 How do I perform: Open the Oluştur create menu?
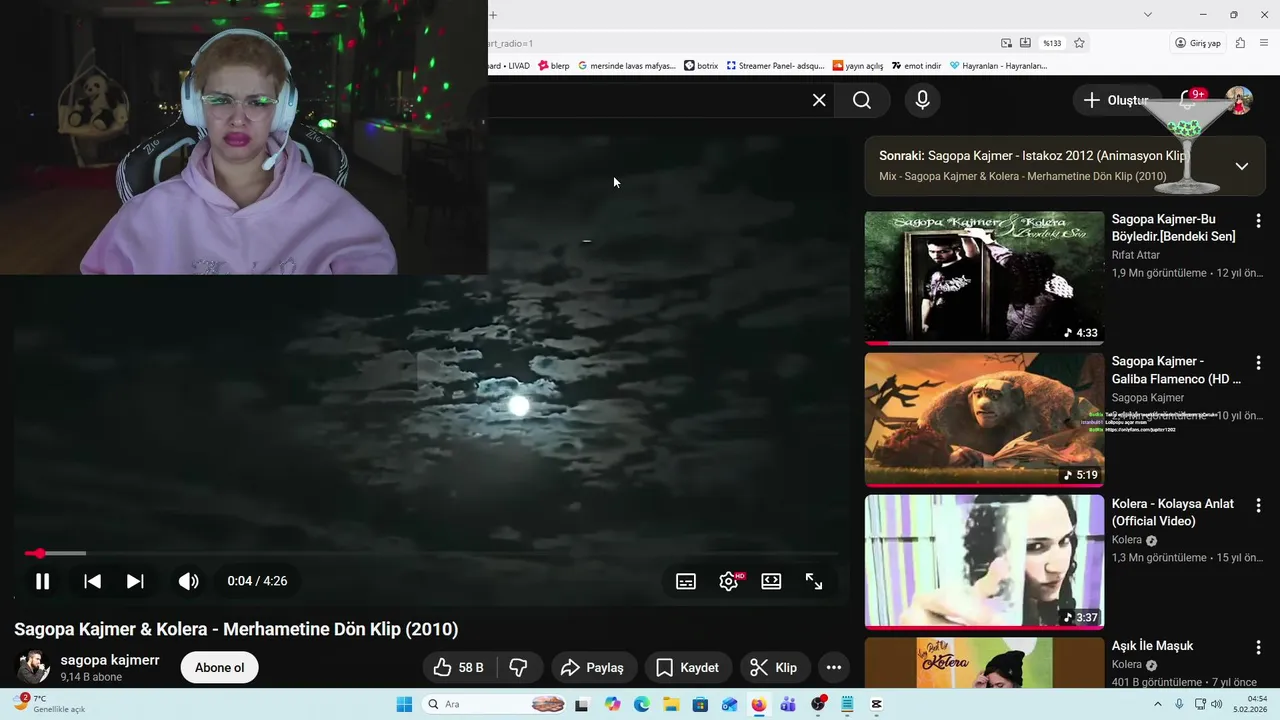coord(1115,100)
